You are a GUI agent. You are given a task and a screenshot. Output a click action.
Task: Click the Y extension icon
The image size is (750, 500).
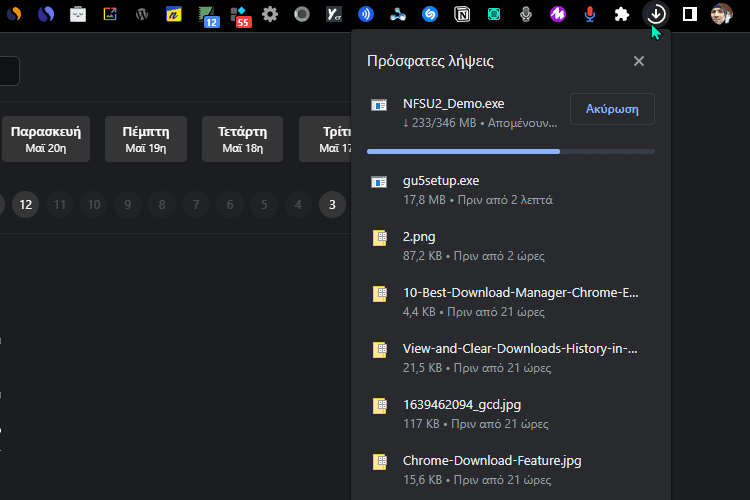click(x=334, y=14)
